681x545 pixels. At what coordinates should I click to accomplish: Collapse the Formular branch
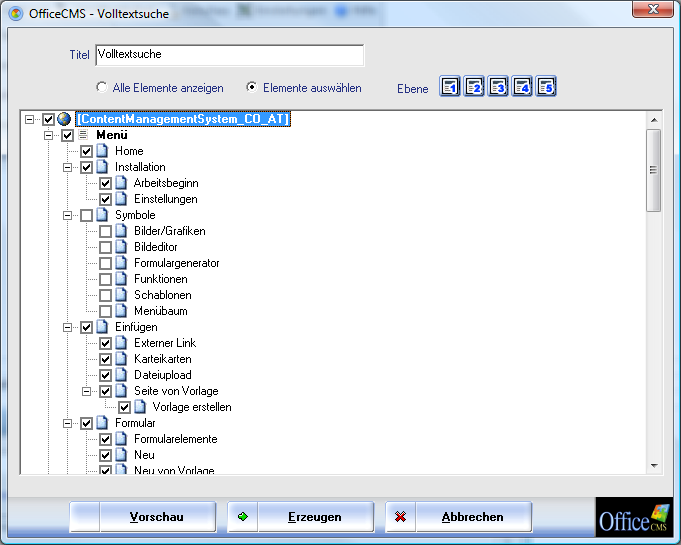pyautogui.click(x=67, y=423)
